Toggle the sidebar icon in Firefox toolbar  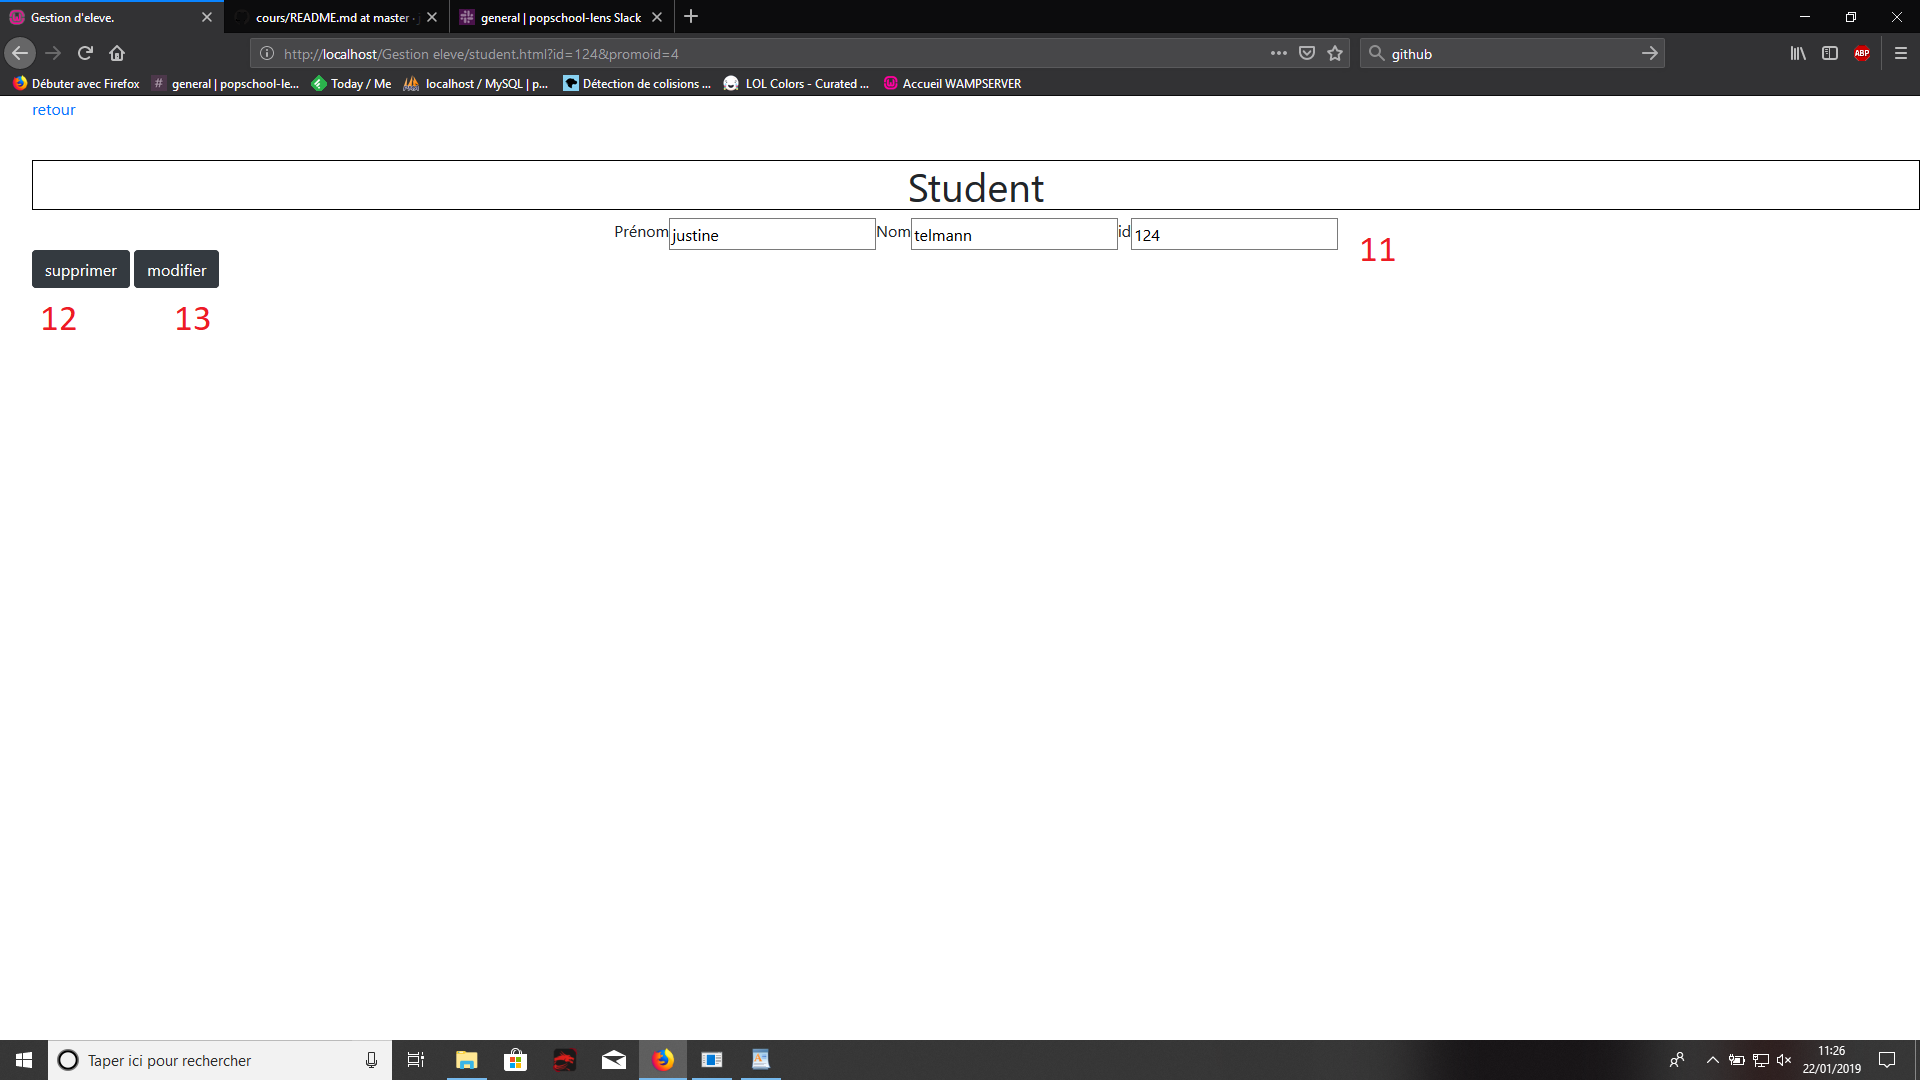click(x=1830, y=54)
